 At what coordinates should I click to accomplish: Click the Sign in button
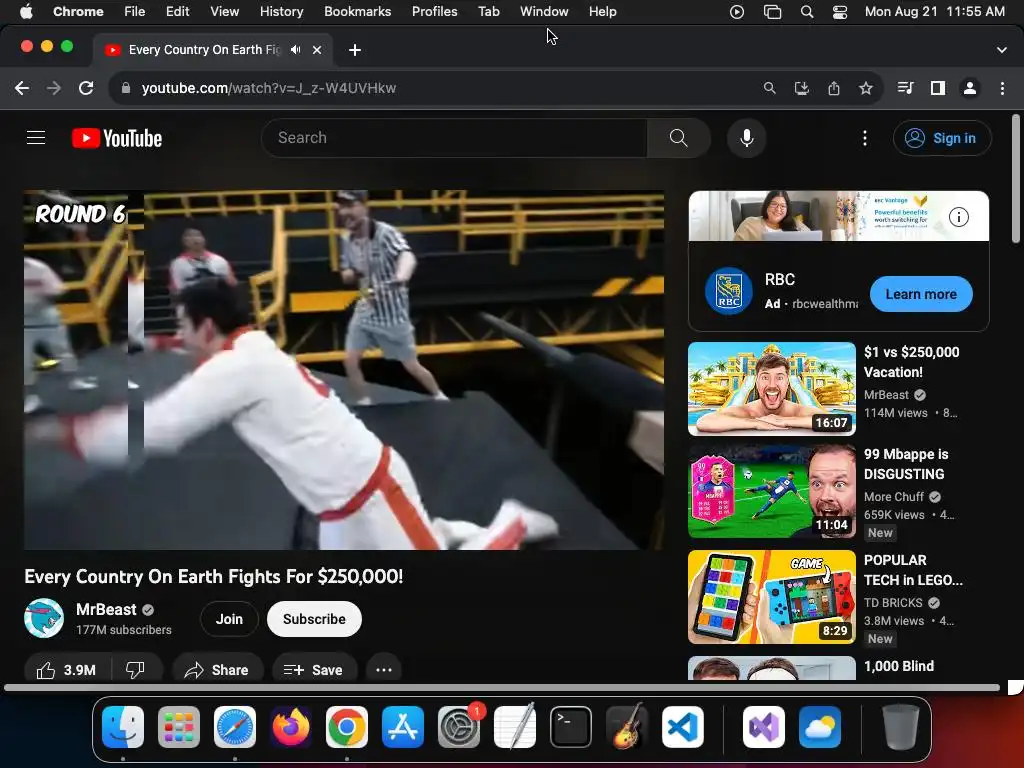[x=942, y=138]
